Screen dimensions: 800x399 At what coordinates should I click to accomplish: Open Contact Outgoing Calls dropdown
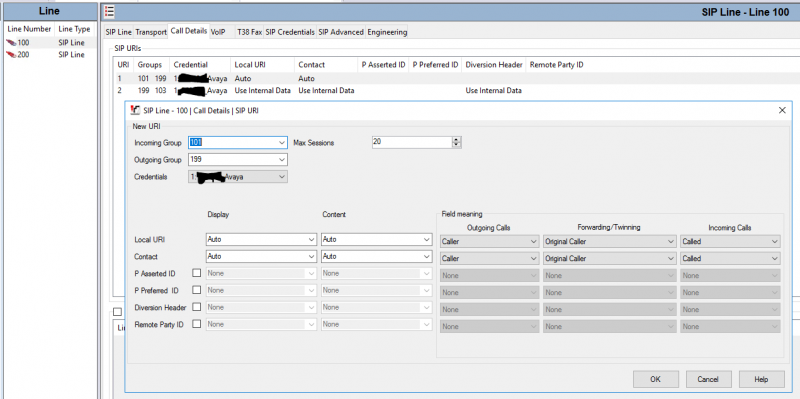490,259
